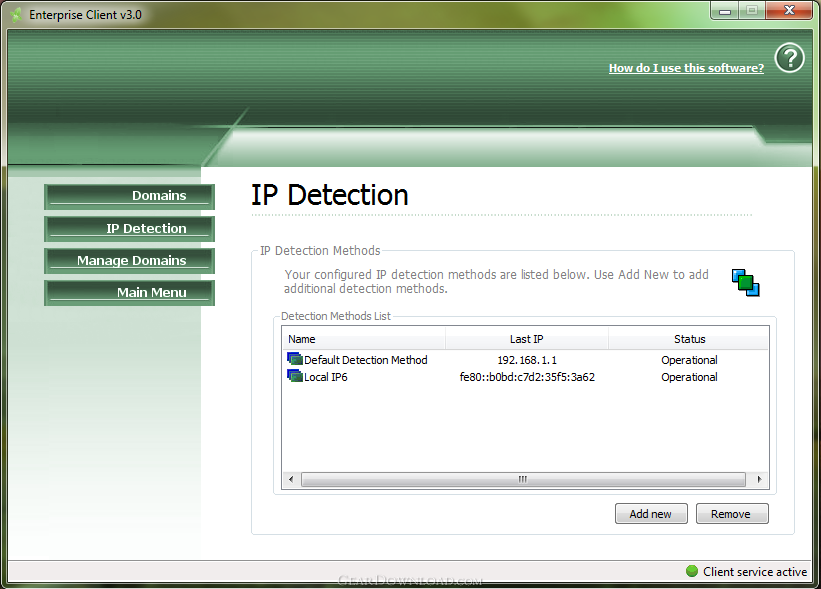Screen dimensions: 821x589
Task: Open the 'How do I use this software?' link
Action: click(686, 68)
